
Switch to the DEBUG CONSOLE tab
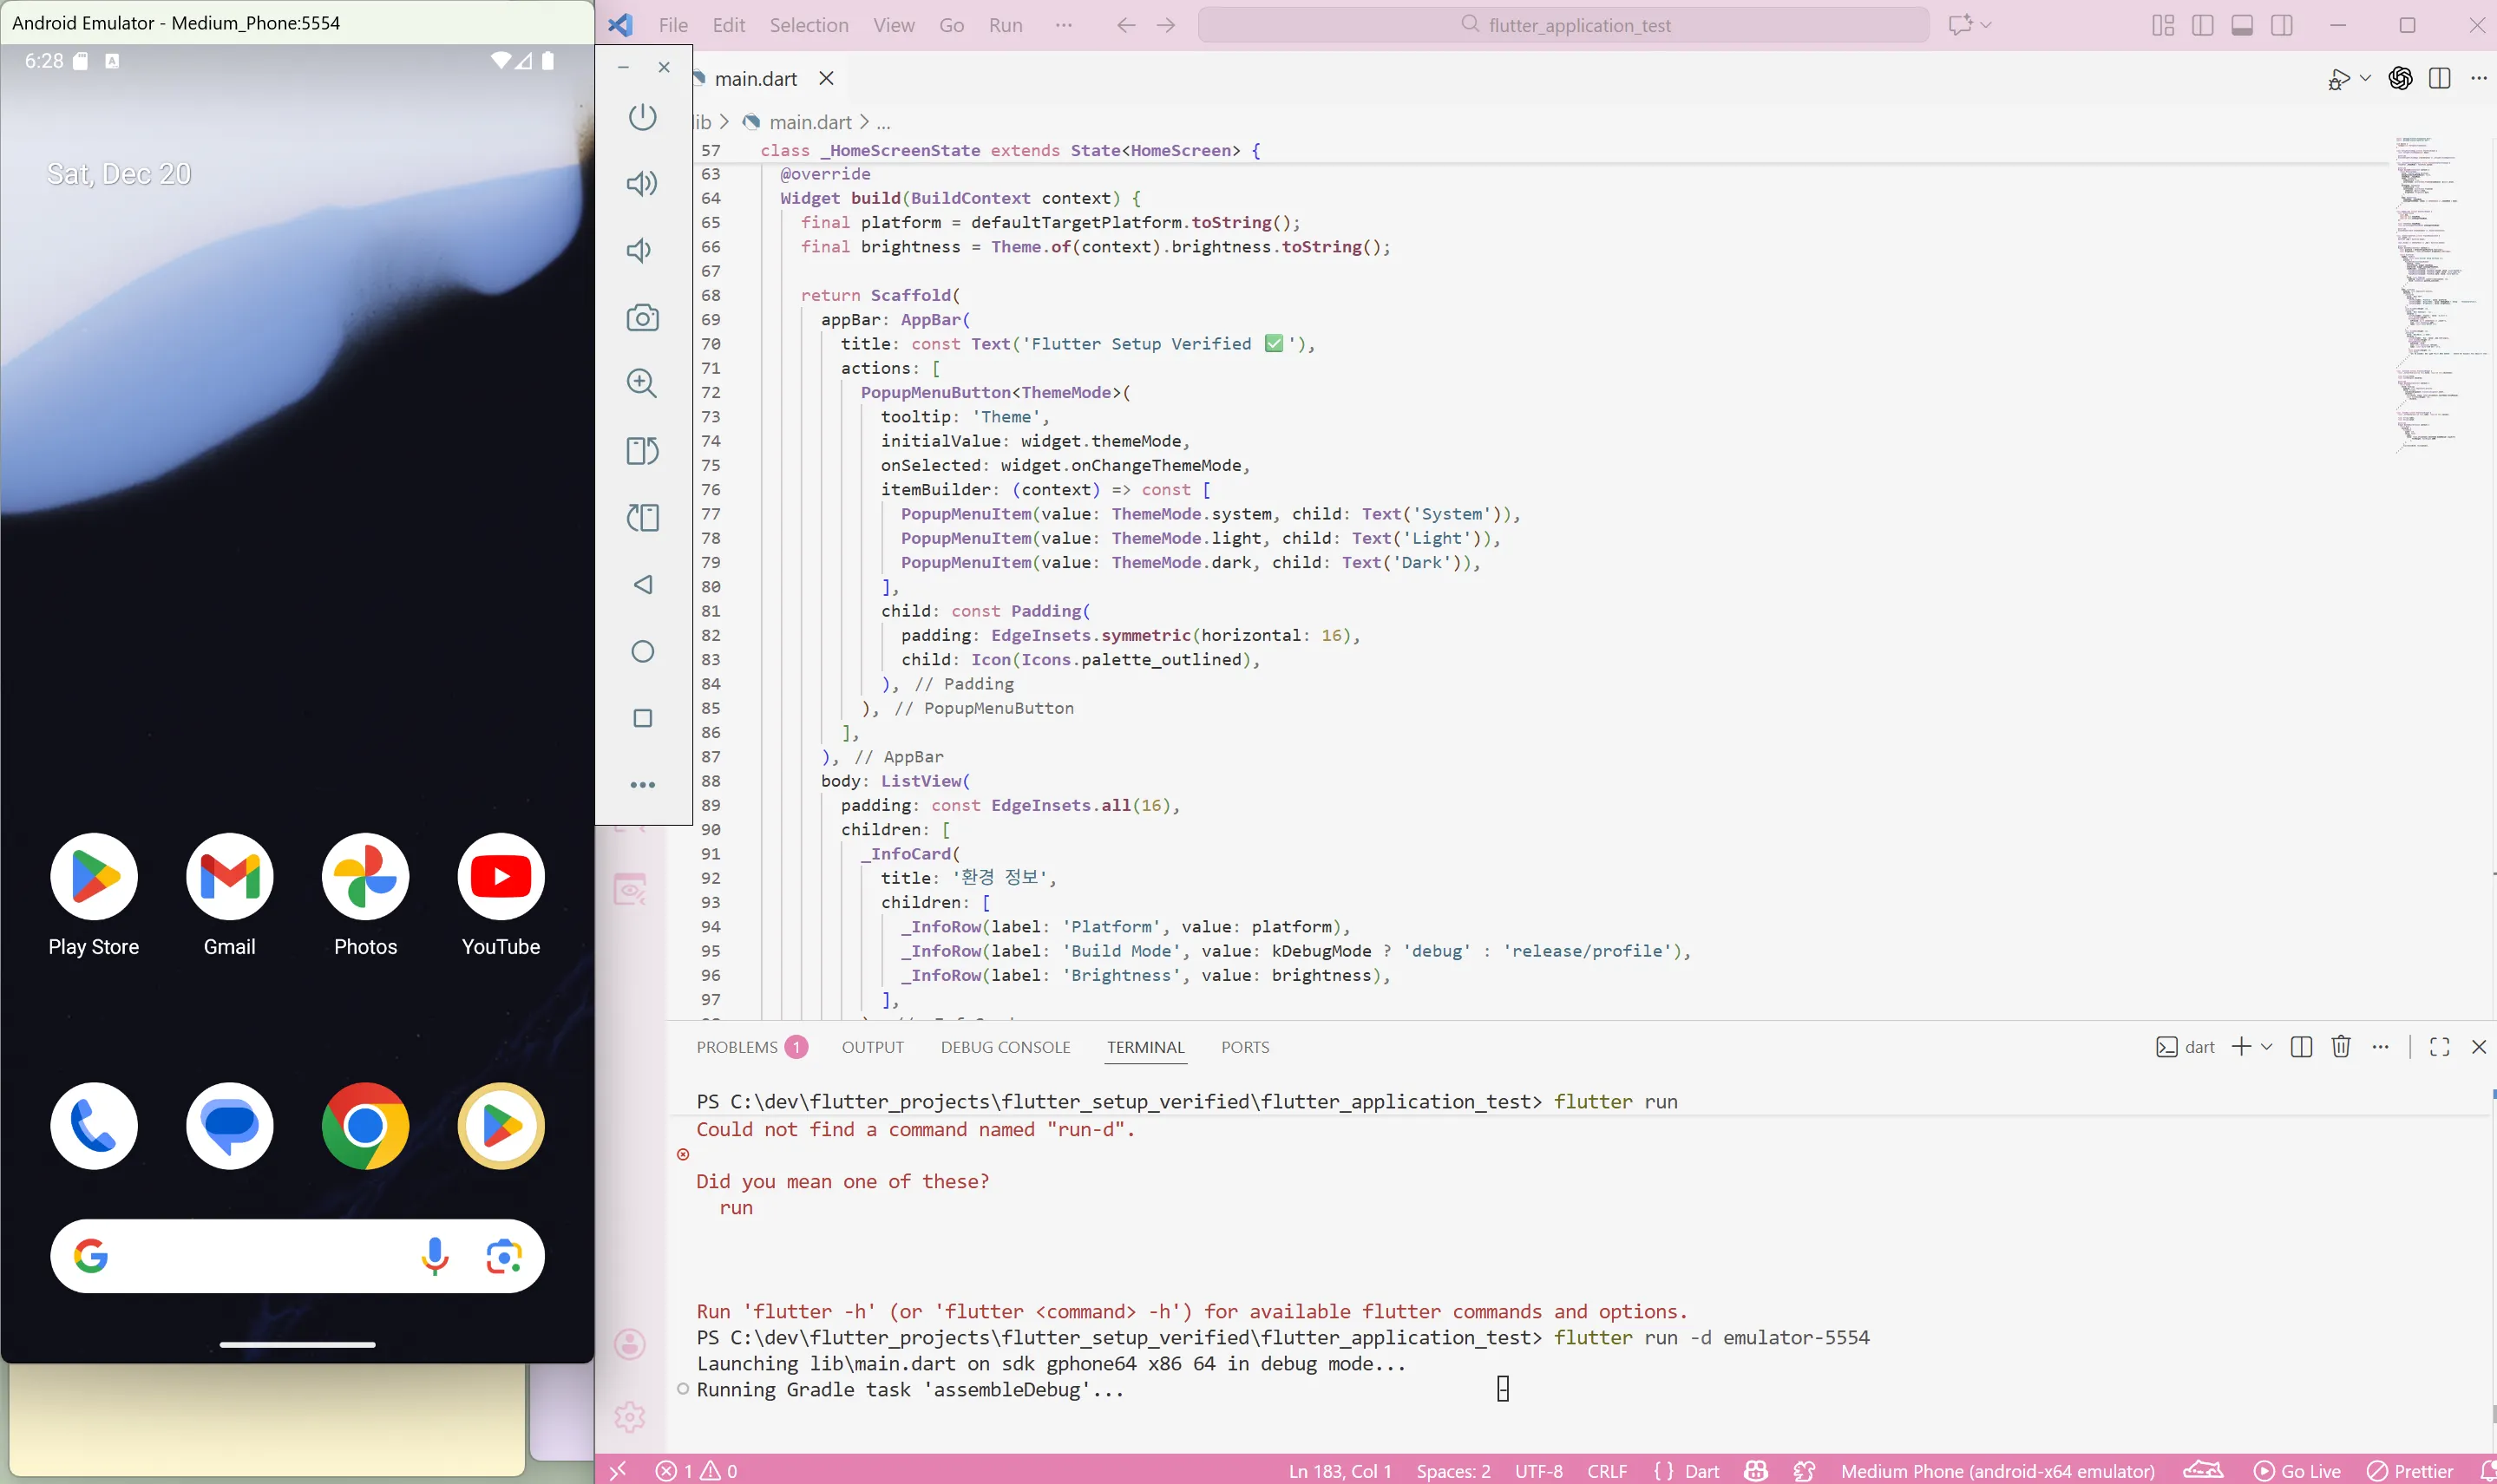[x=1005, y=1047]
